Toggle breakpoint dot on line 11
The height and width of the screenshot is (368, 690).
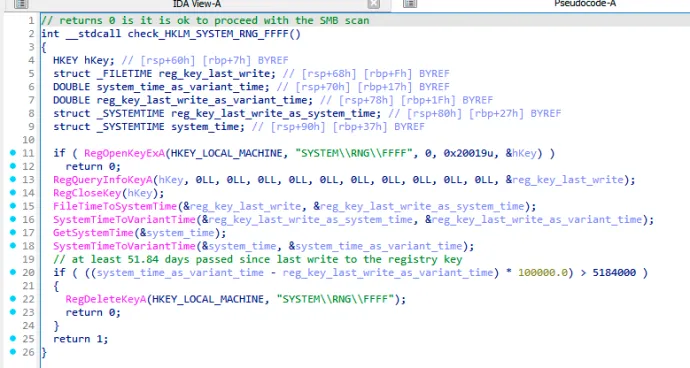coord(13,153)
